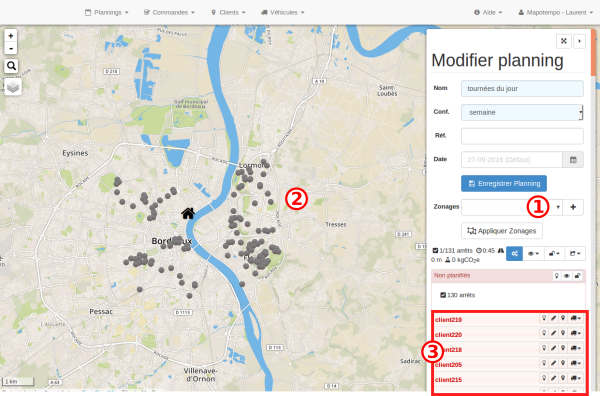Screen dimensions: 600x396
Task: Click the blue optimize routes button
Action: point(514,253)
